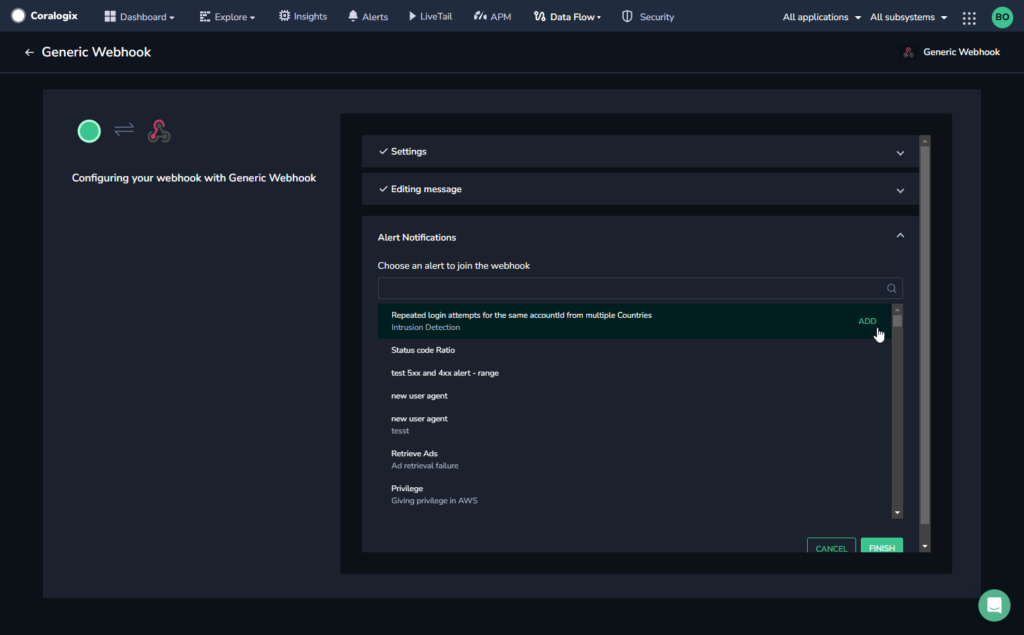Click the Insights gear-chip icon
Viewport: 1024px width, 635px height.
pyautogui.click(x=284, y=16)
